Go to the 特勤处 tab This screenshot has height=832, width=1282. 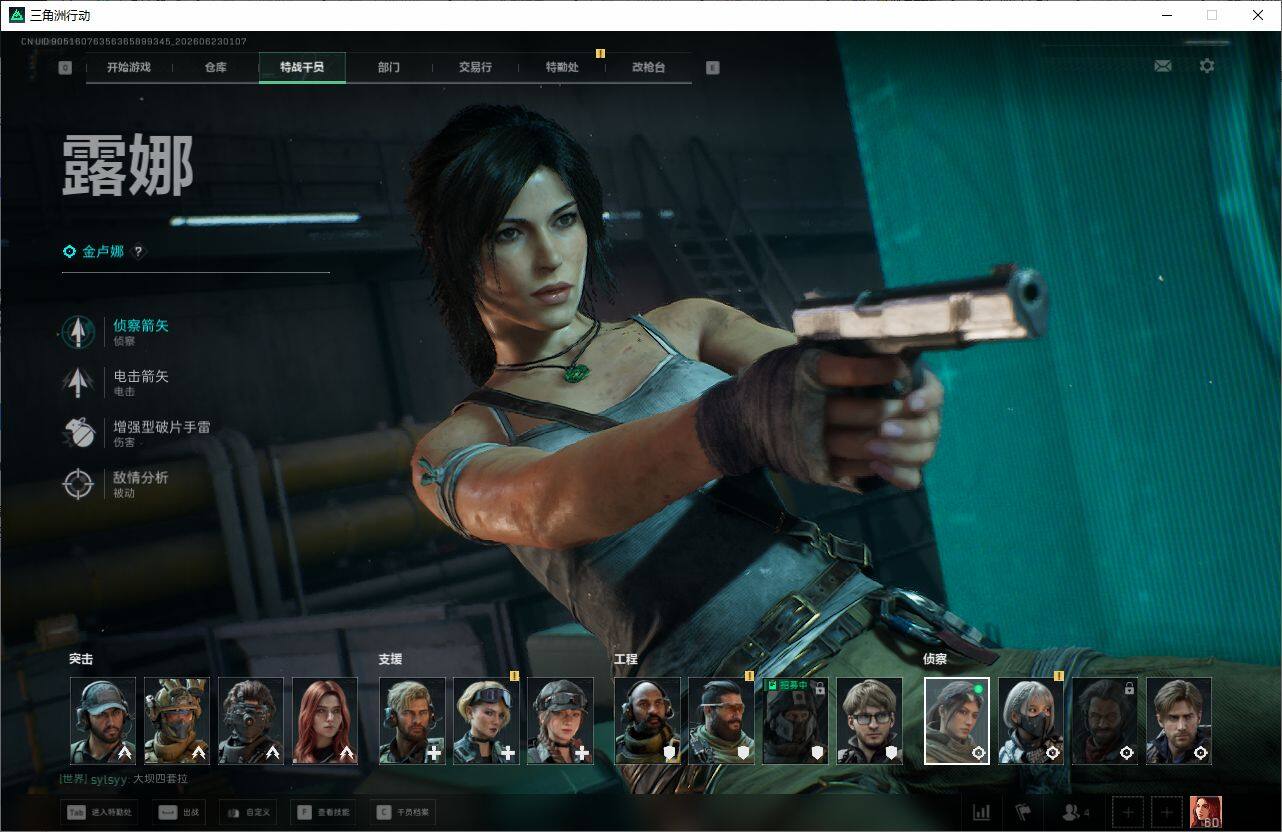(562, 68)
